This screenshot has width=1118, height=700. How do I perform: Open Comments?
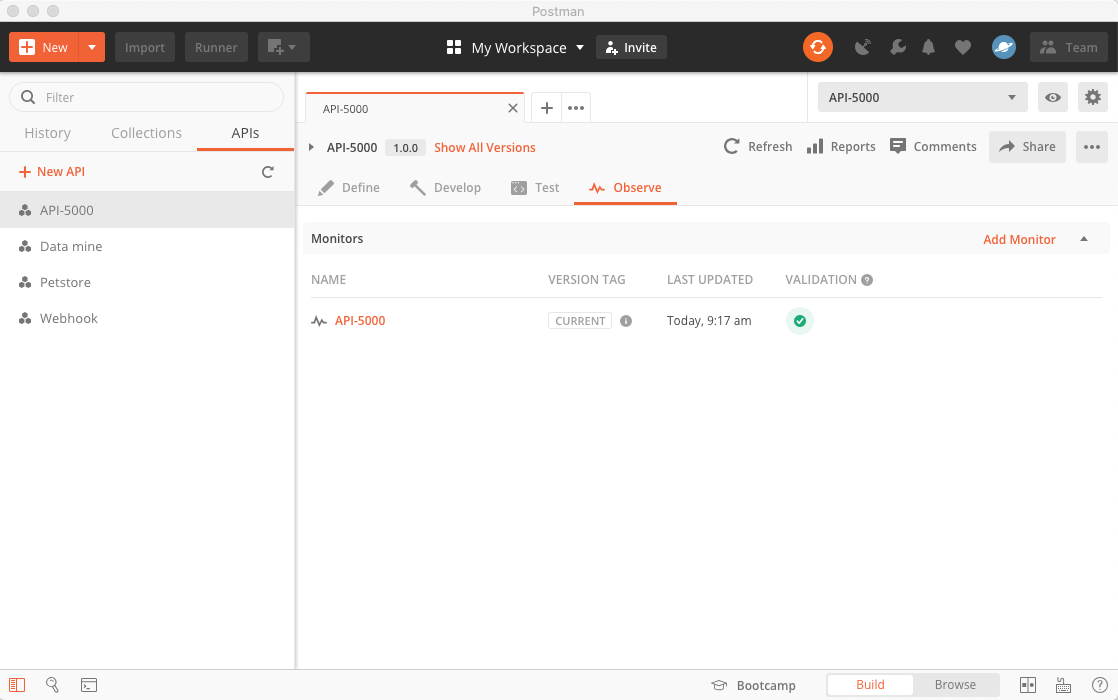click(x=933, y=146)
